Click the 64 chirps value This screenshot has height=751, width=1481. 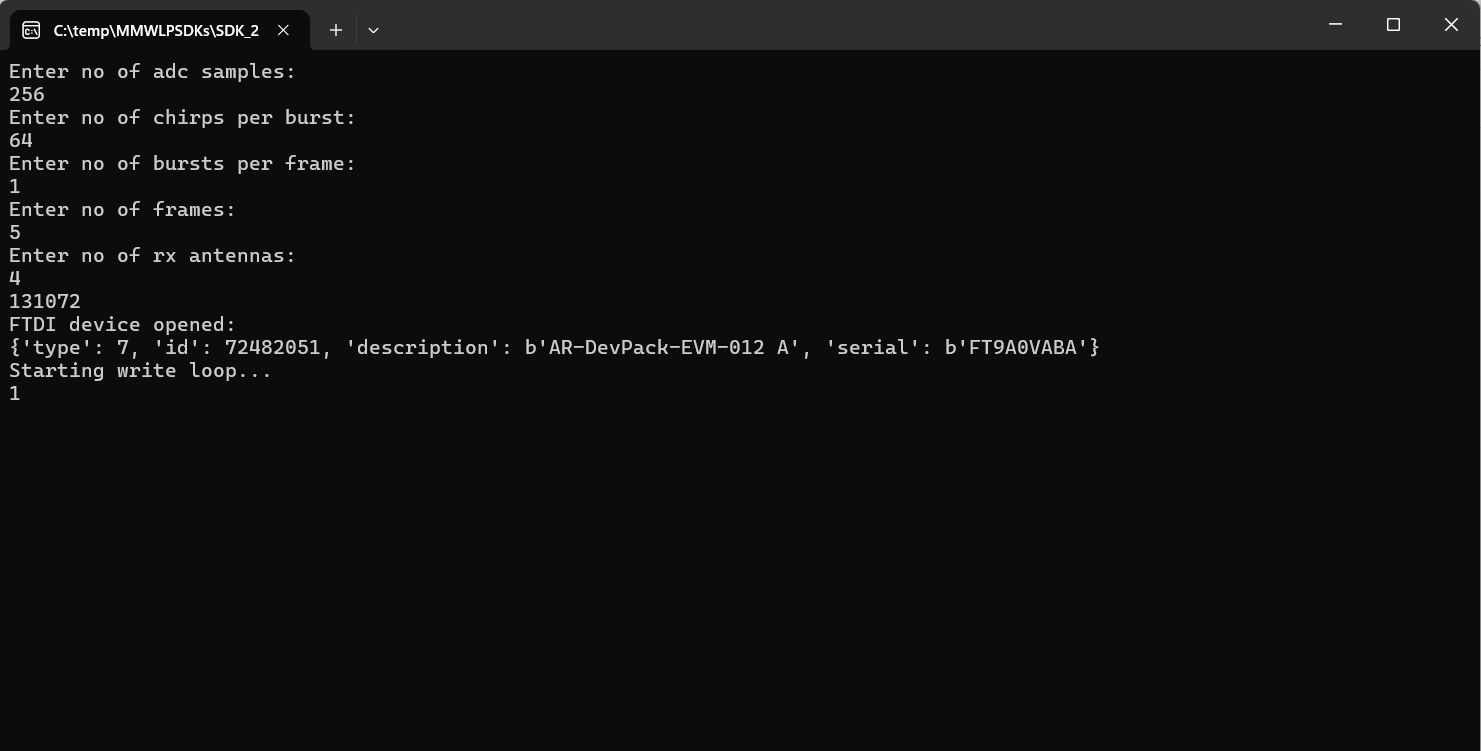21,140
